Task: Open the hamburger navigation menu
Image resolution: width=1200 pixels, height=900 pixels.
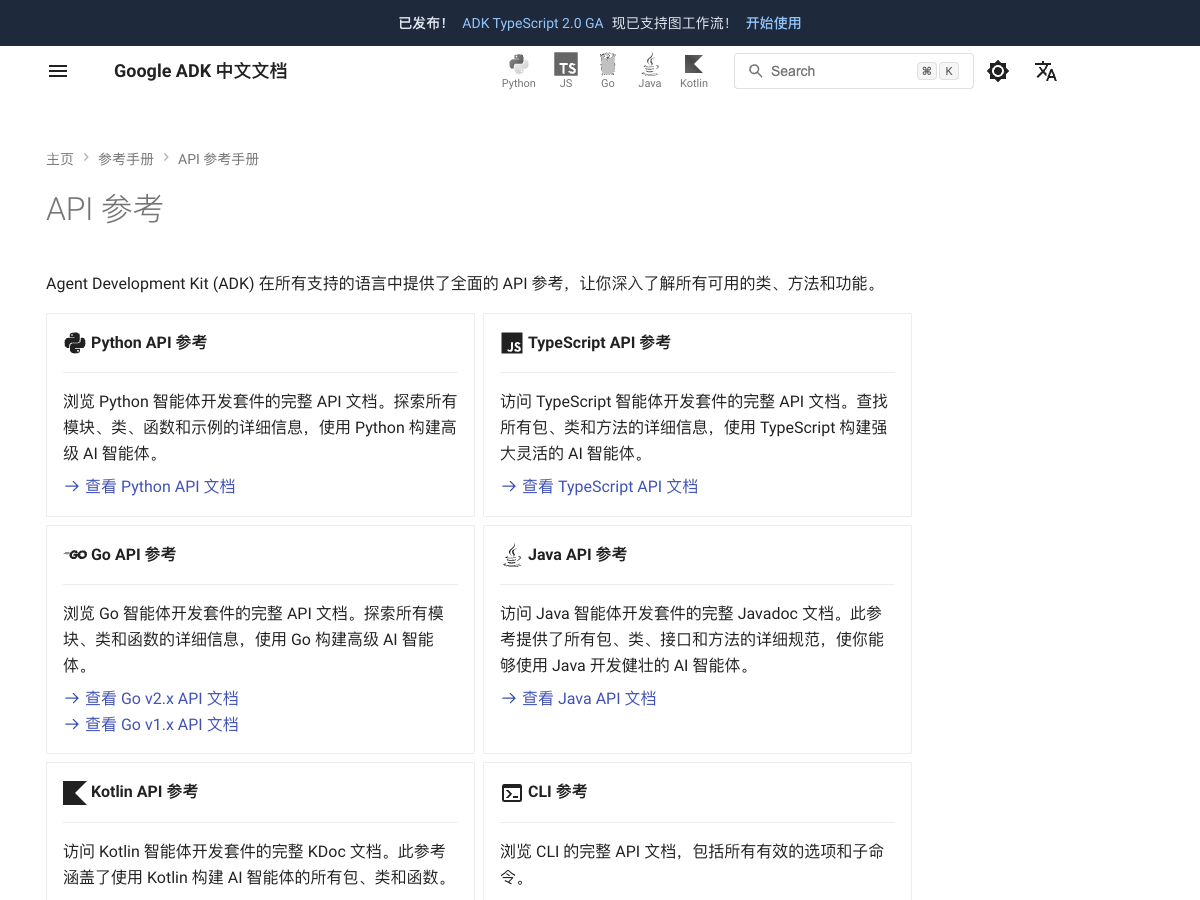Action: pos(58,71)
